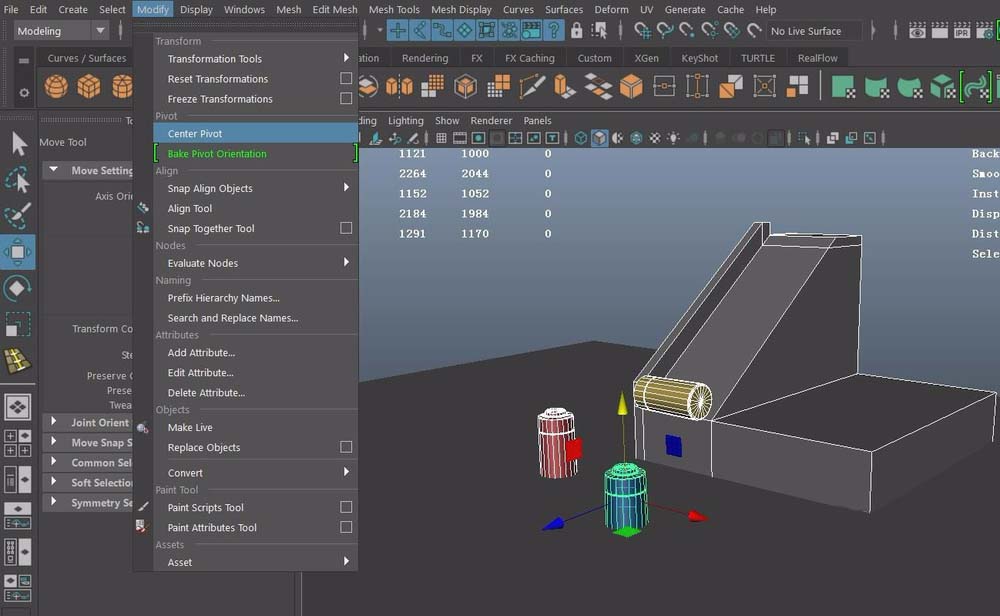The image size is (1000, 616).
Task: Open Freeze Transformations option box
Action: click(x=346, y=99)
